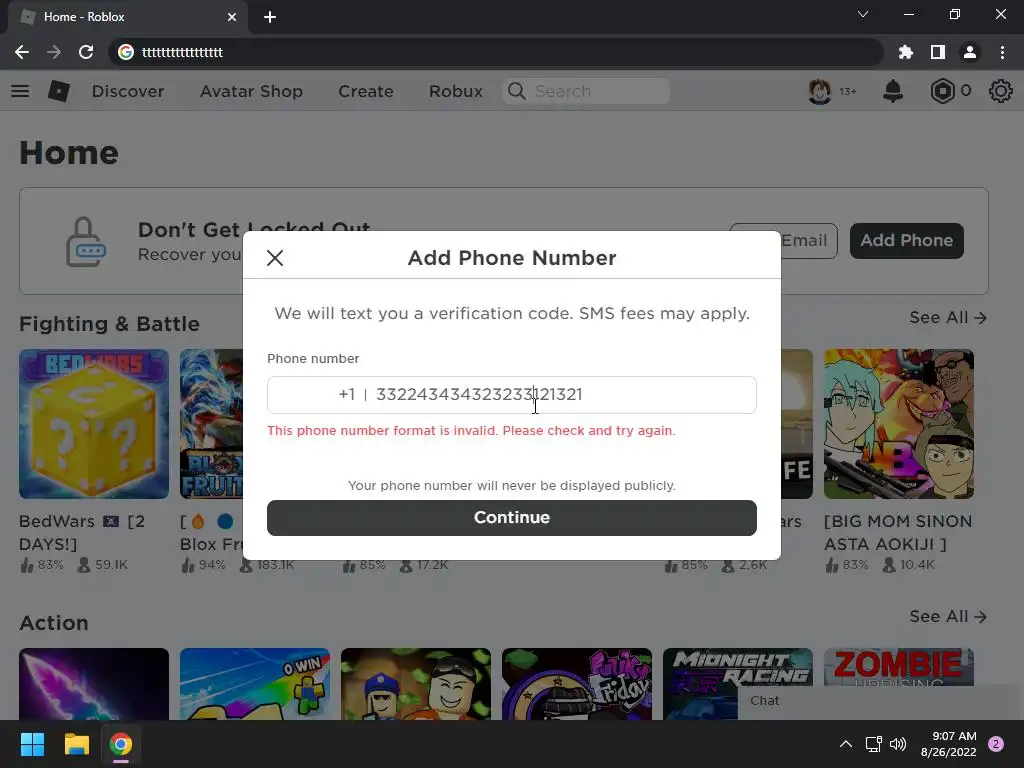Open the rainbow race game thumbnail
This screenshot has height=768, width=1024.
255,684
